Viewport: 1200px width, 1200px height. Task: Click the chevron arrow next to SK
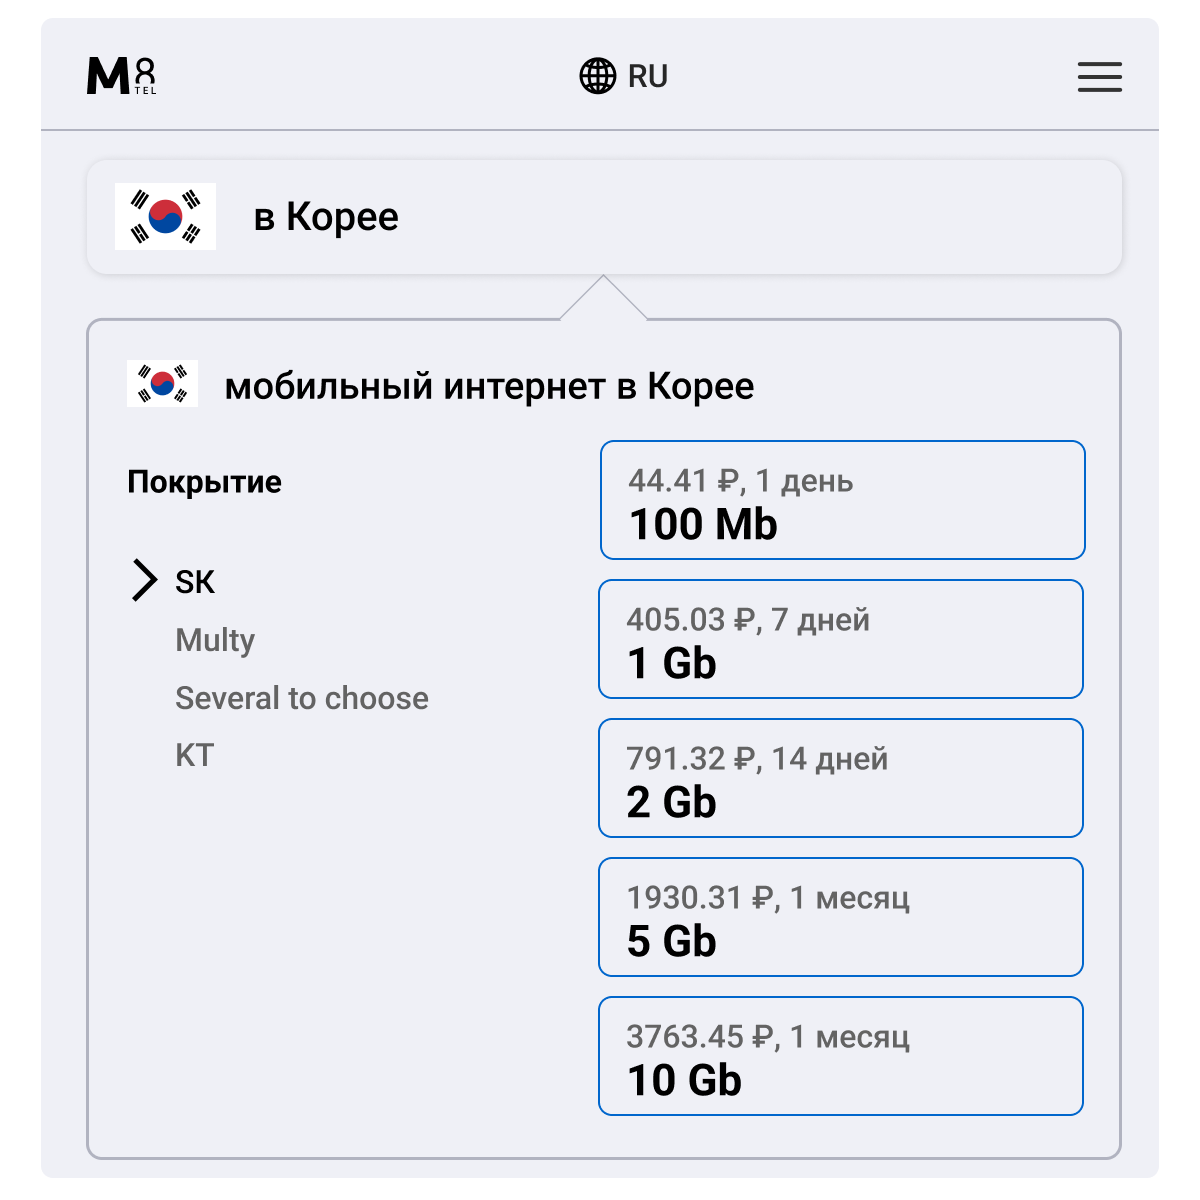point(144,581)
